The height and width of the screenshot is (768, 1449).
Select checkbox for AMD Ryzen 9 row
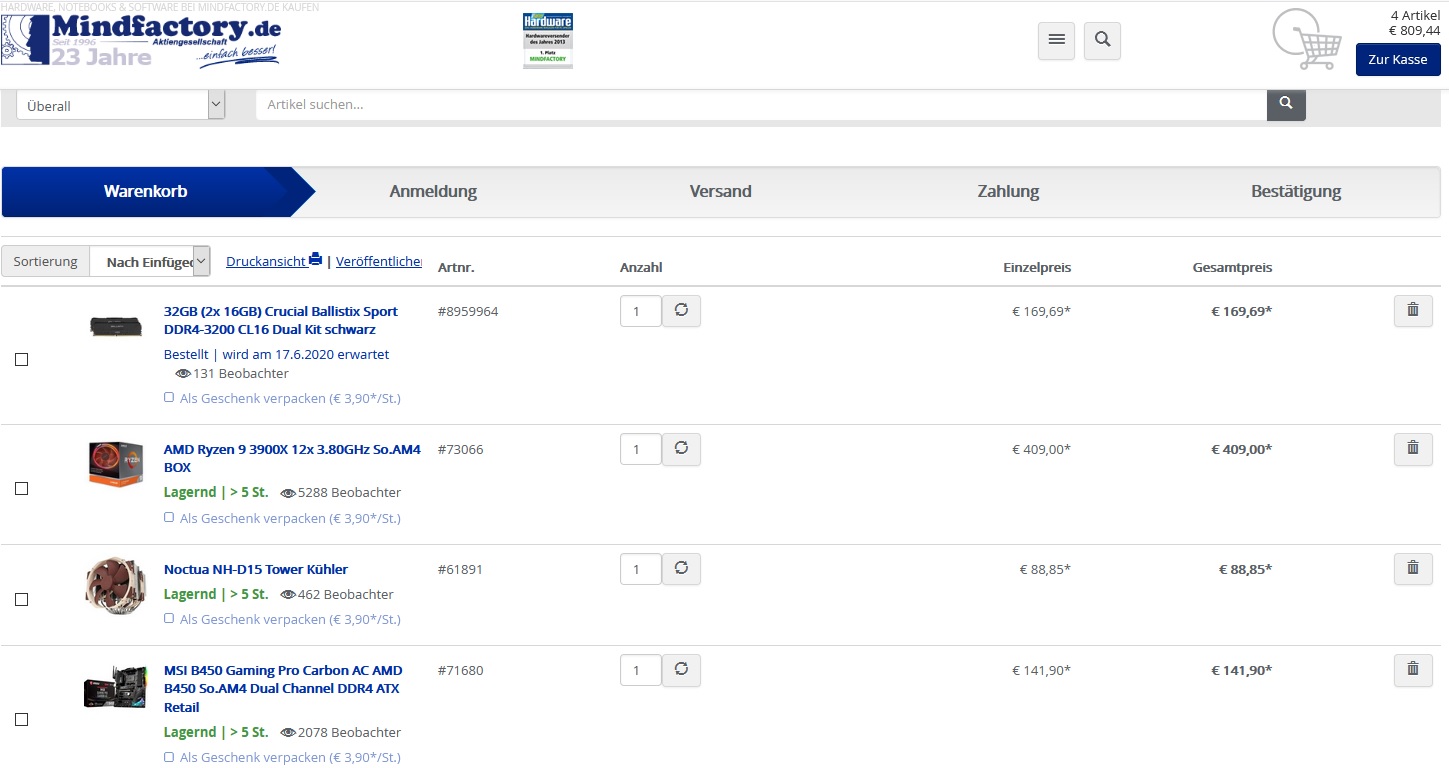point(21,489)
